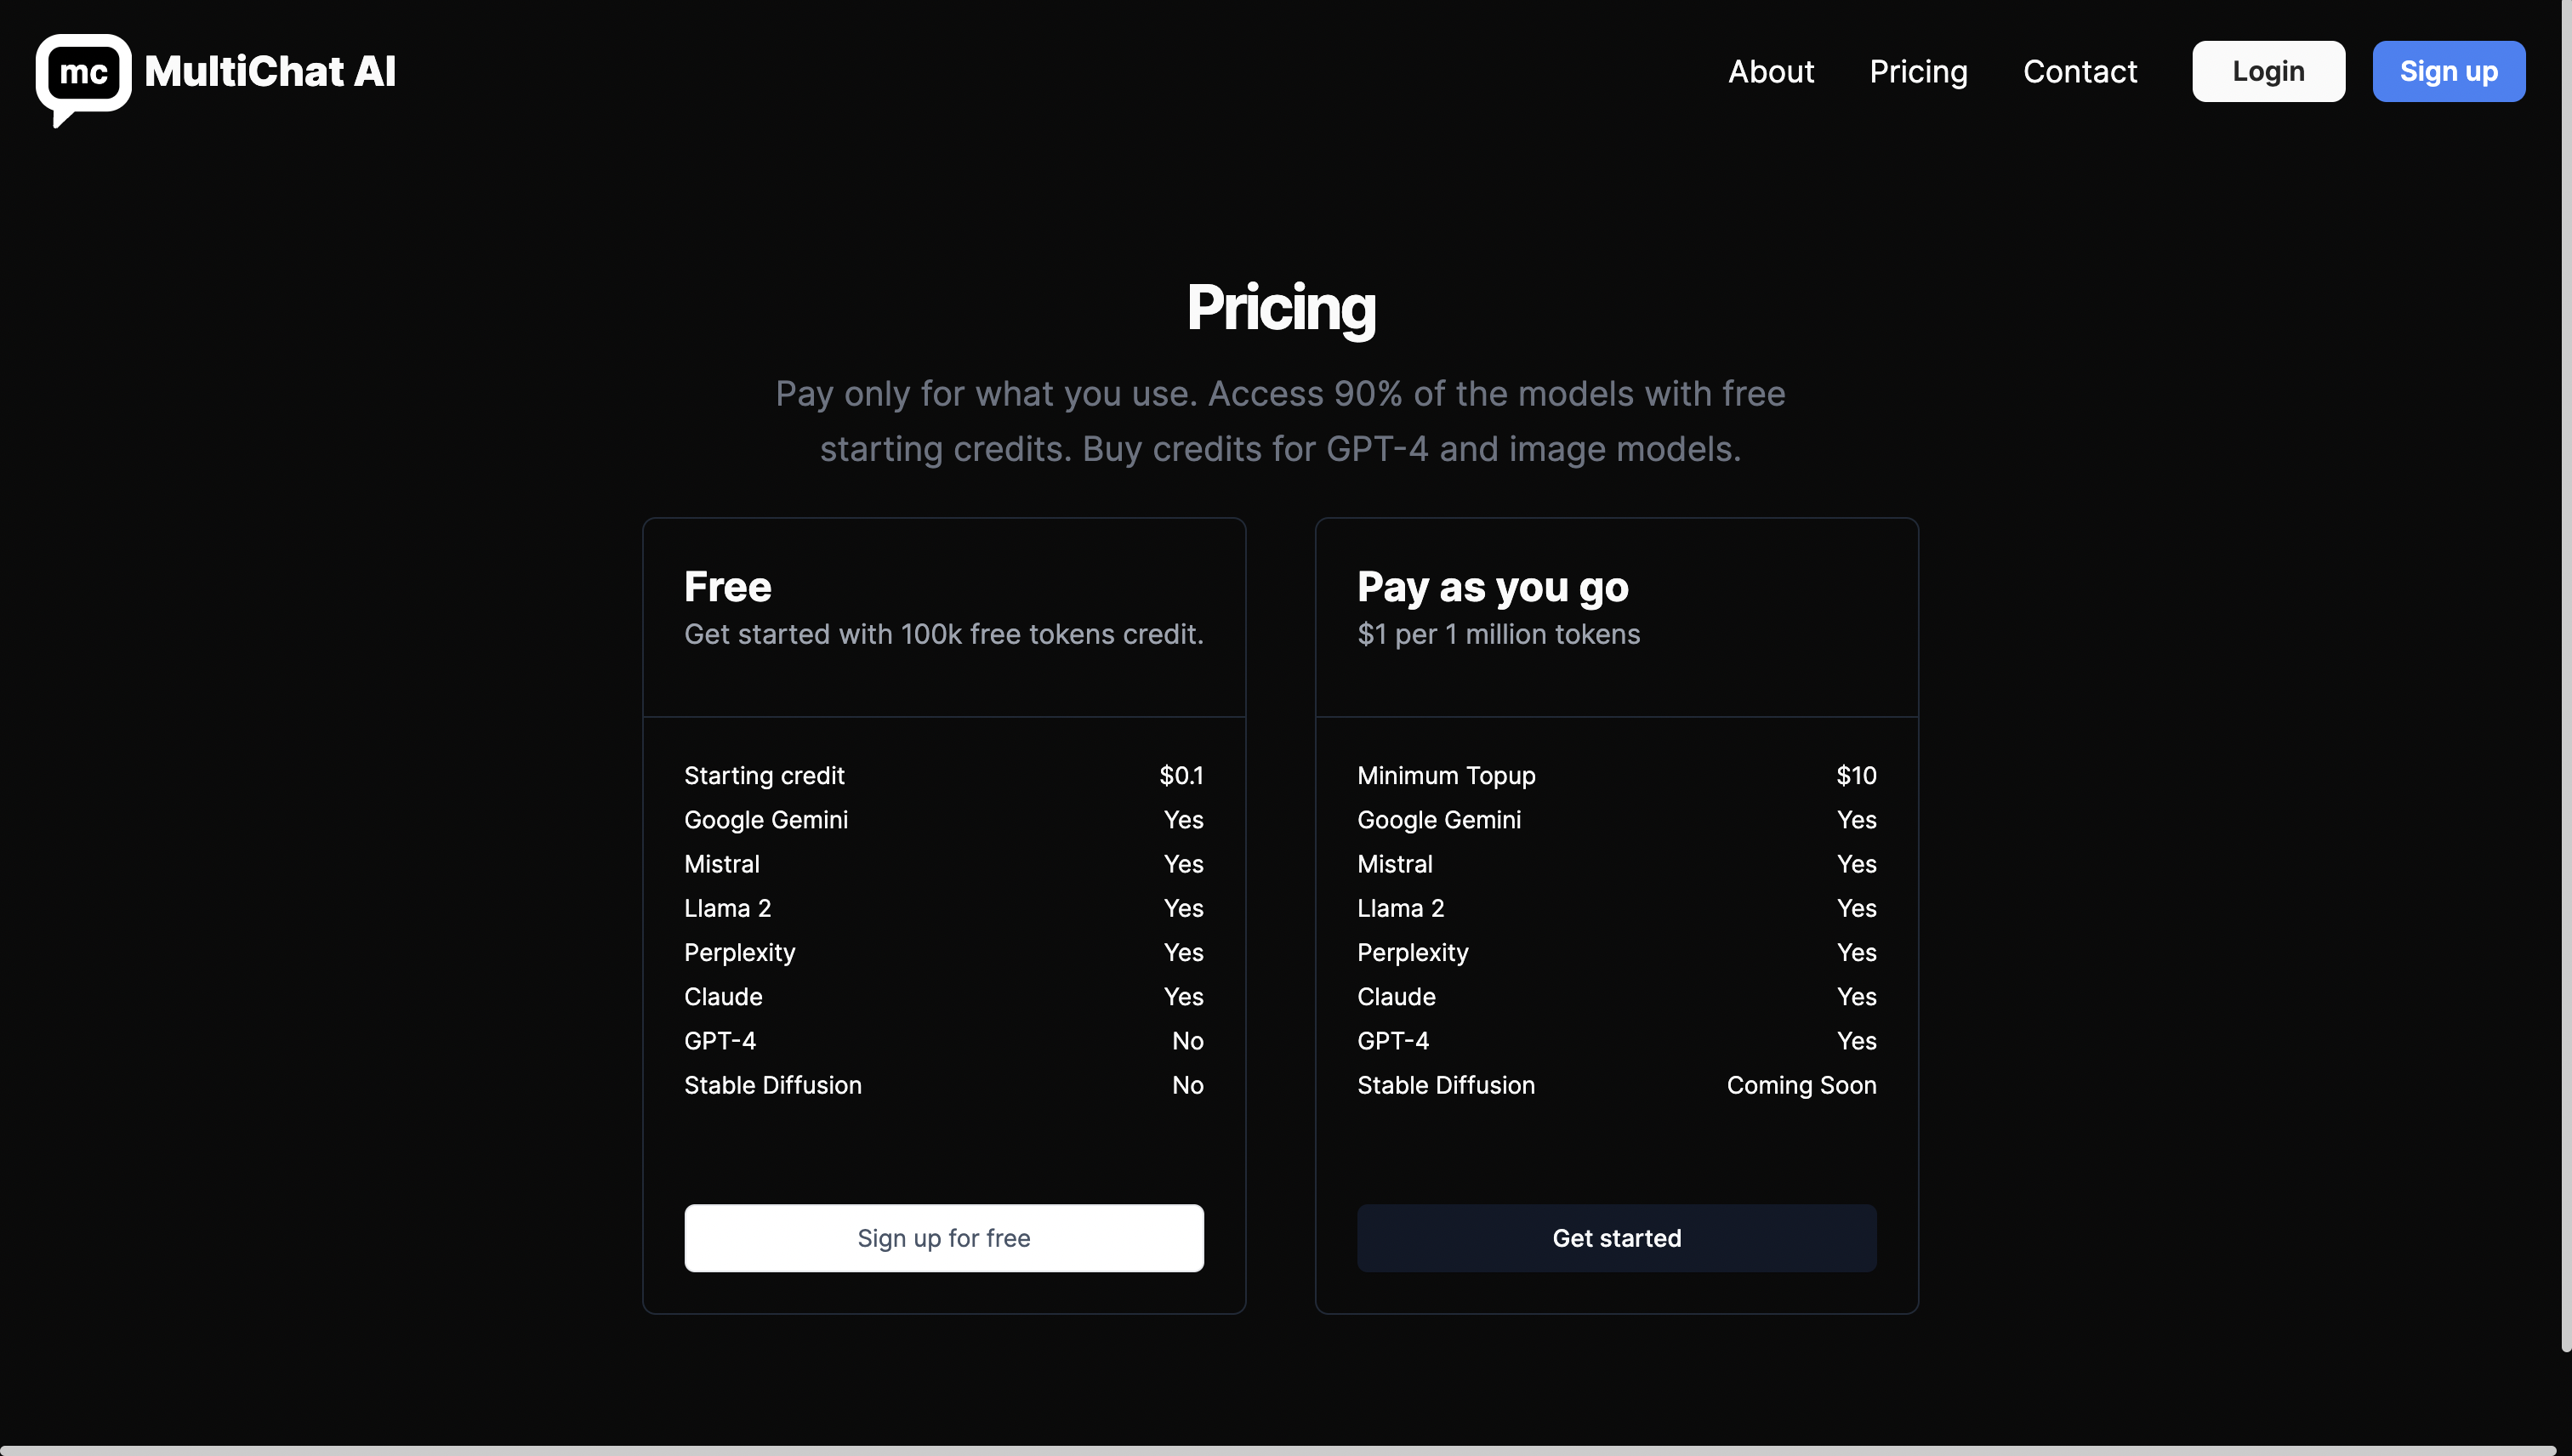Click the horizontal scrollbar at bottom
This screenshot has width=2572, height=1456.
point(1280,1449)
